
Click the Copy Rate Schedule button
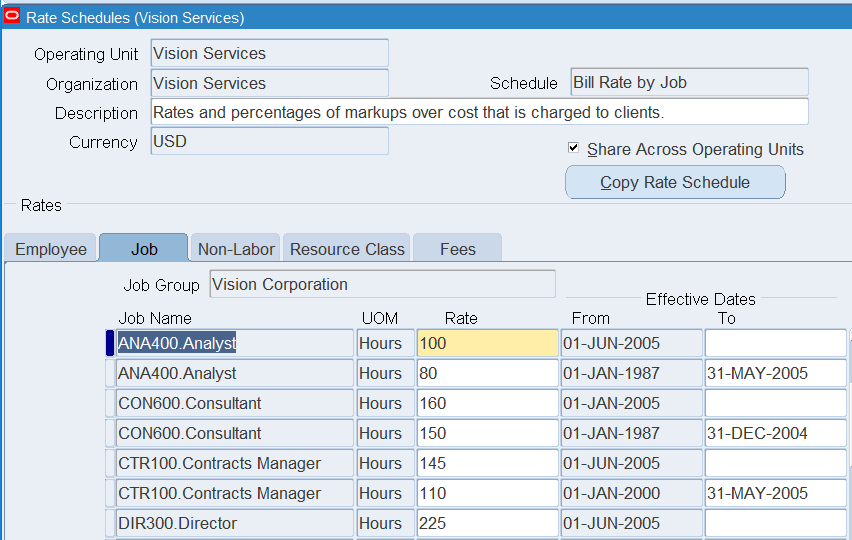675,183
